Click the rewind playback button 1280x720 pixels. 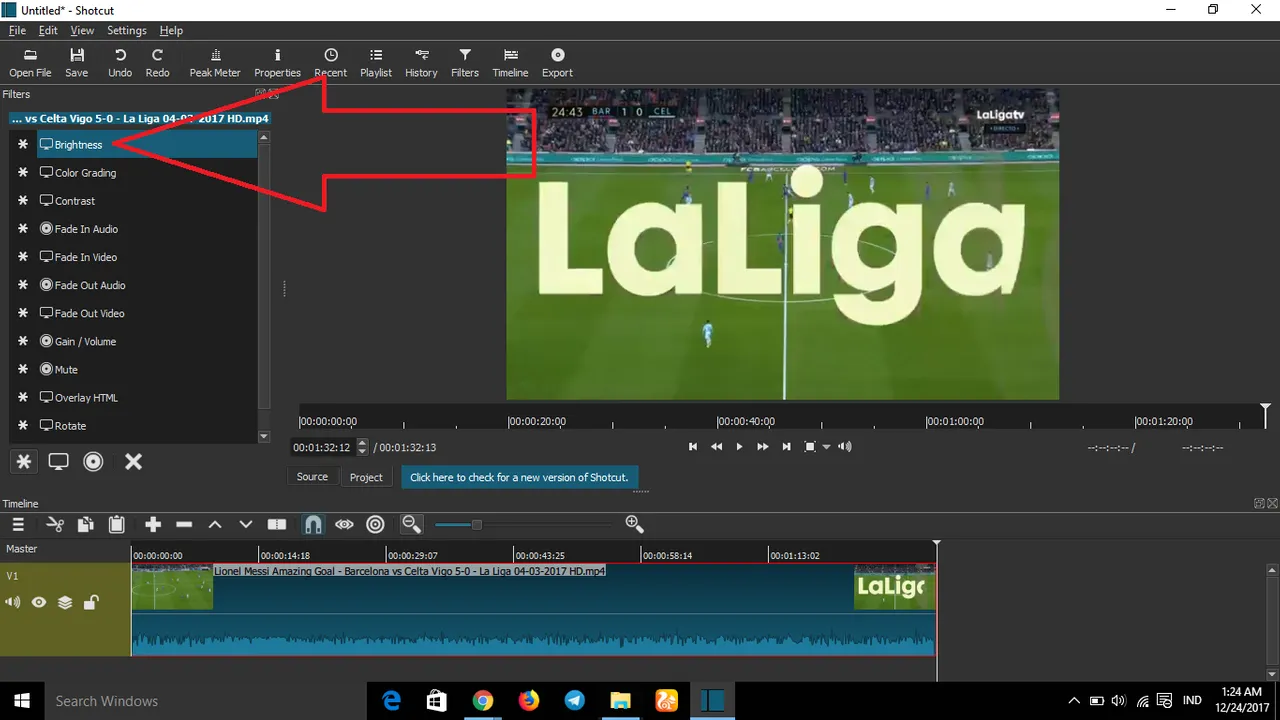[x=716, y=447]
